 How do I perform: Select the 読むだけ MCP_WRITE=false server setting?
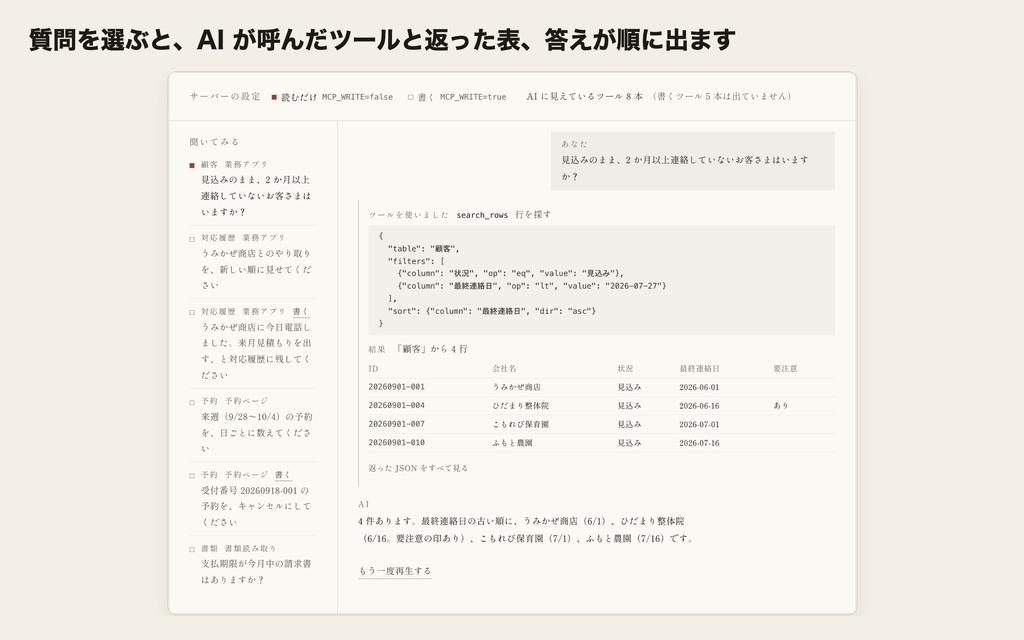(332, 97)
